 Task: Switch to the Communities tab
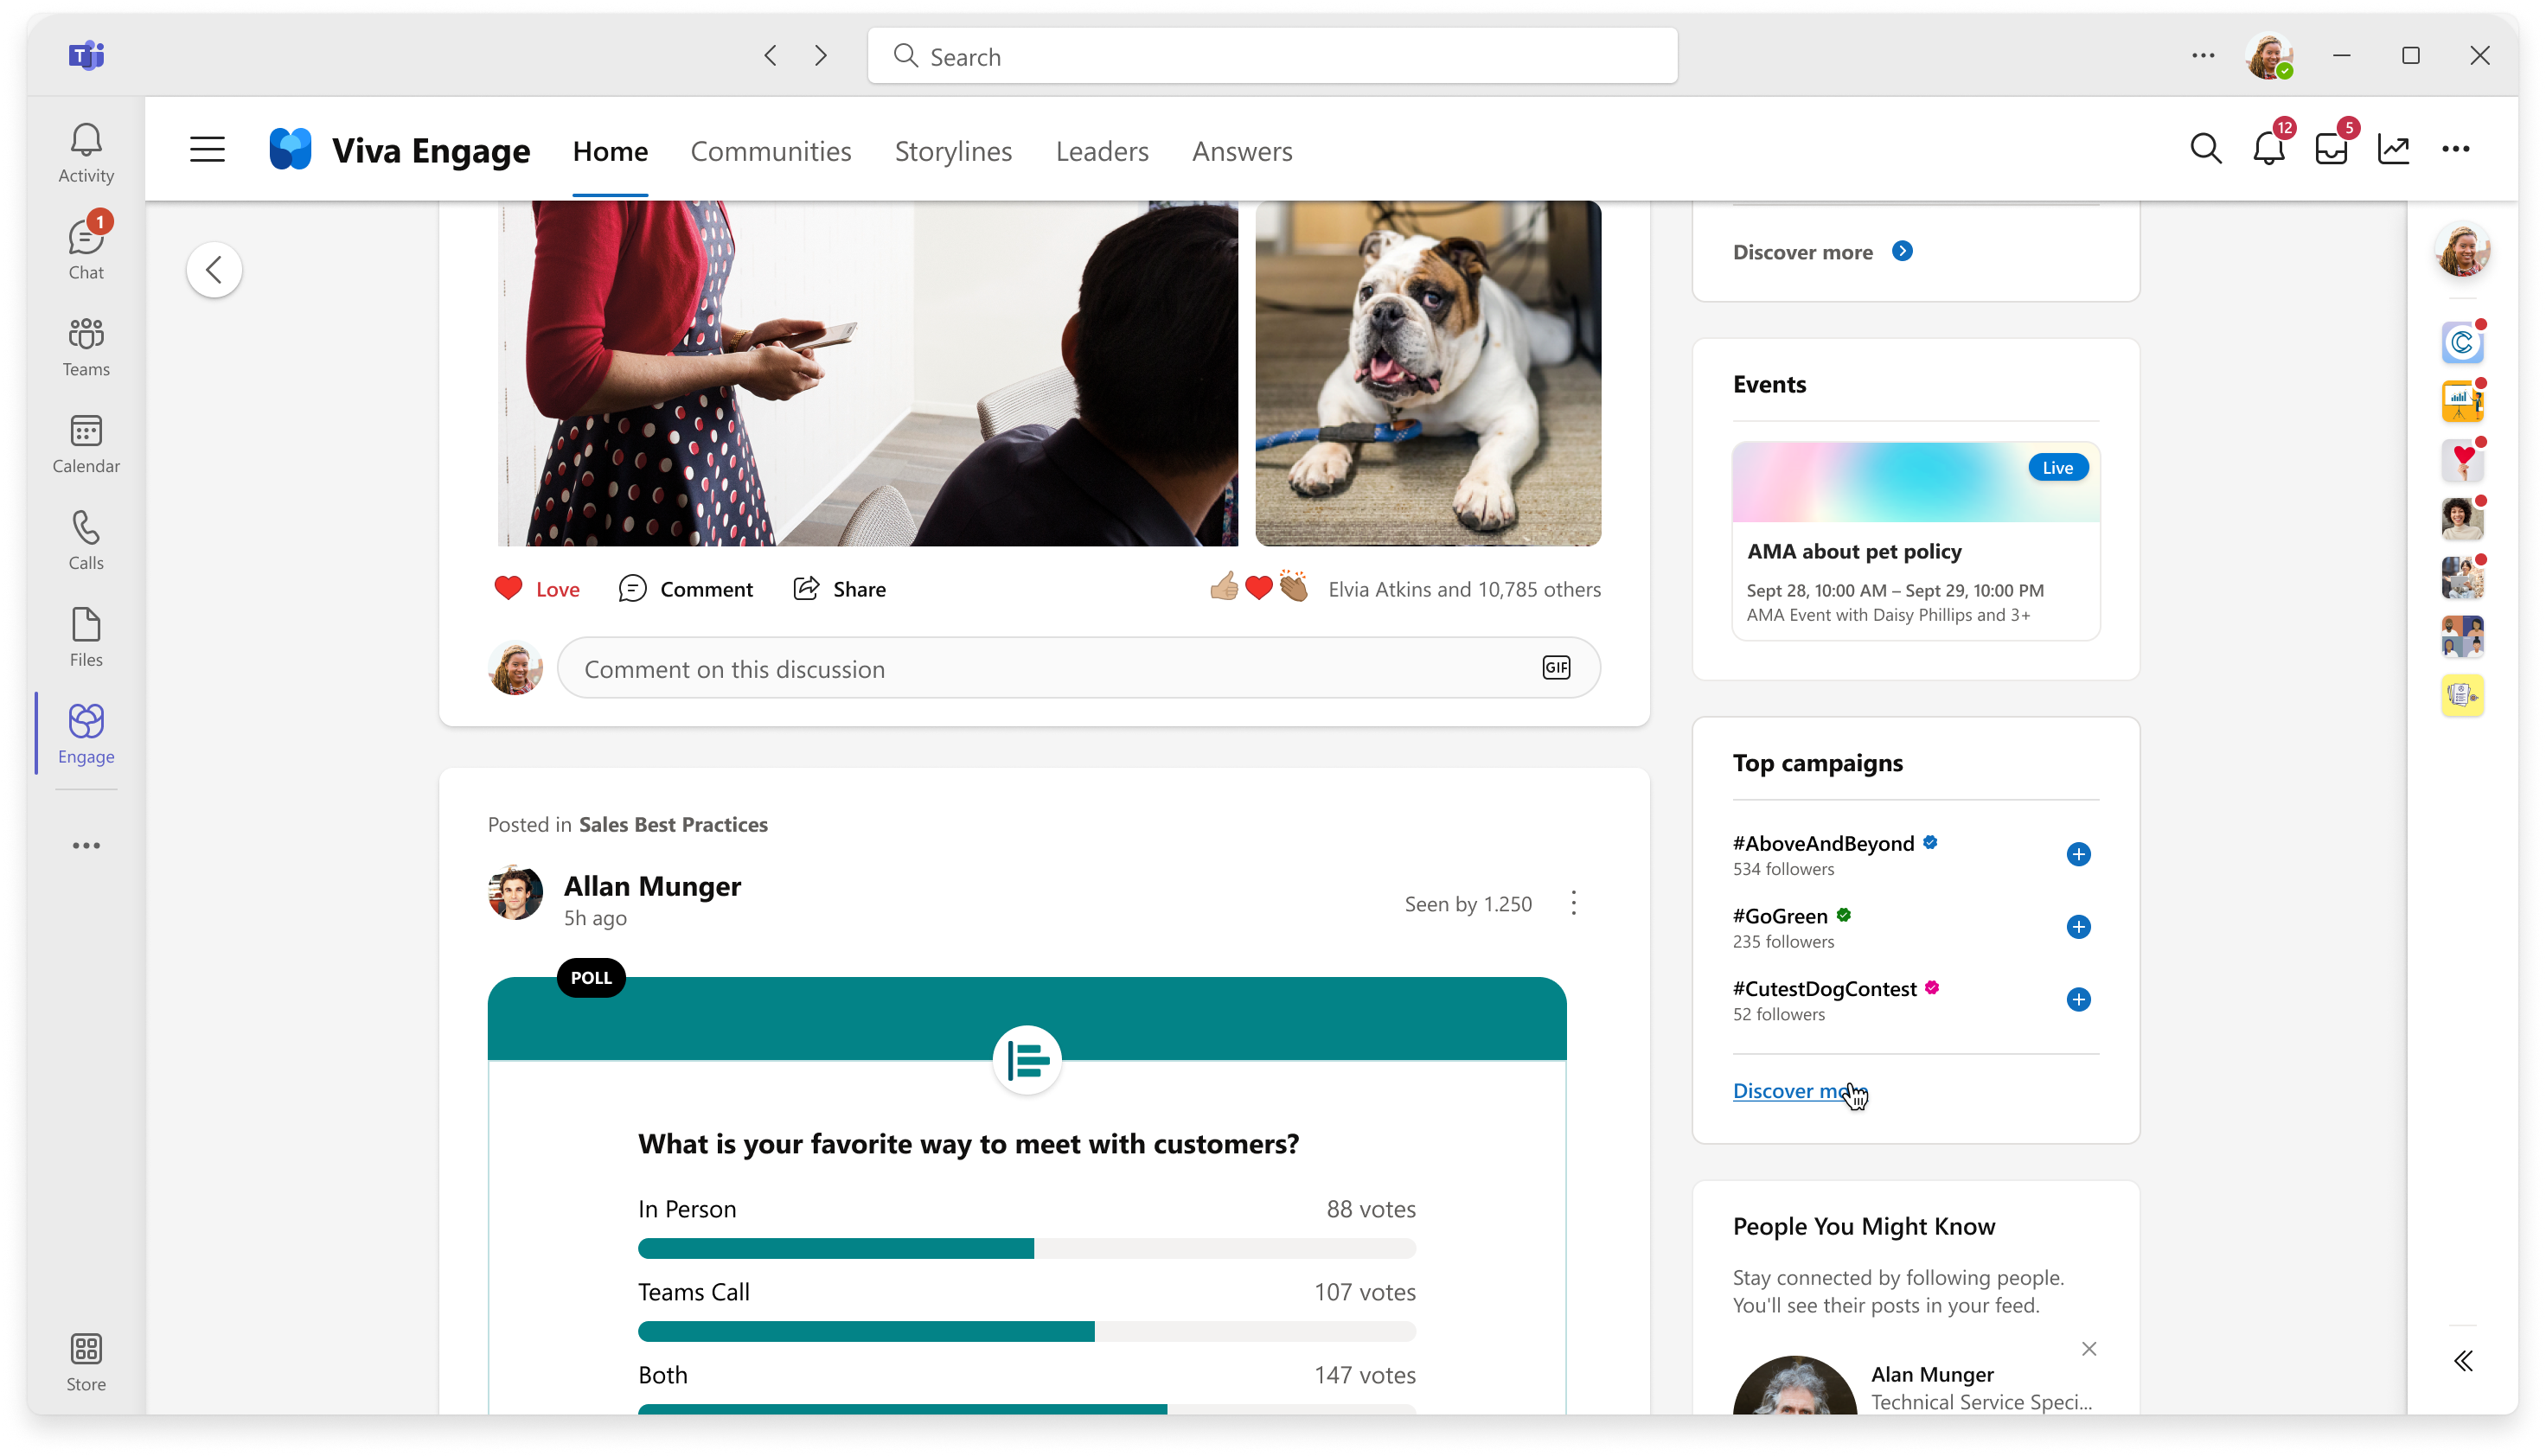(x=771, y=150)
